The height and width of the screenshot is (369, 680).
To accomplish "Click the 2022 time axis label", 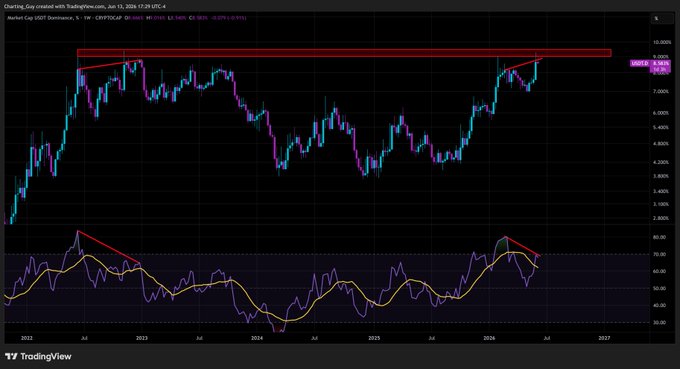I will pos(26,338).
